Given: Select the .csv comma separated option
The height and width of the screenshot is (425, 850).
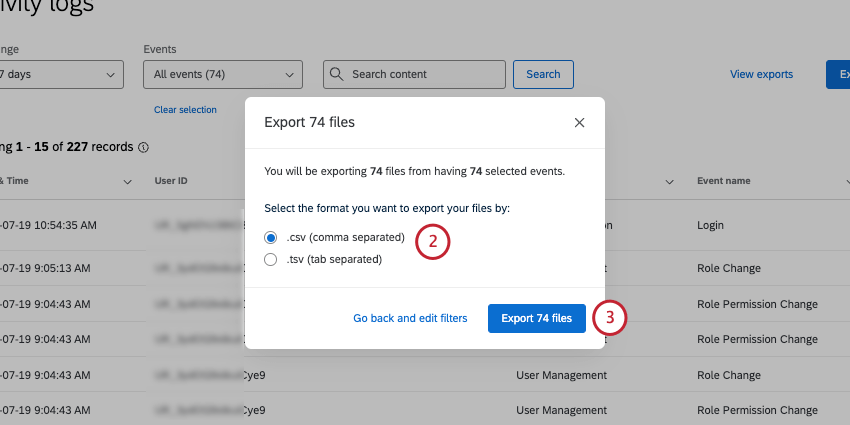Looking at the screenshot, I should (270, 238).
